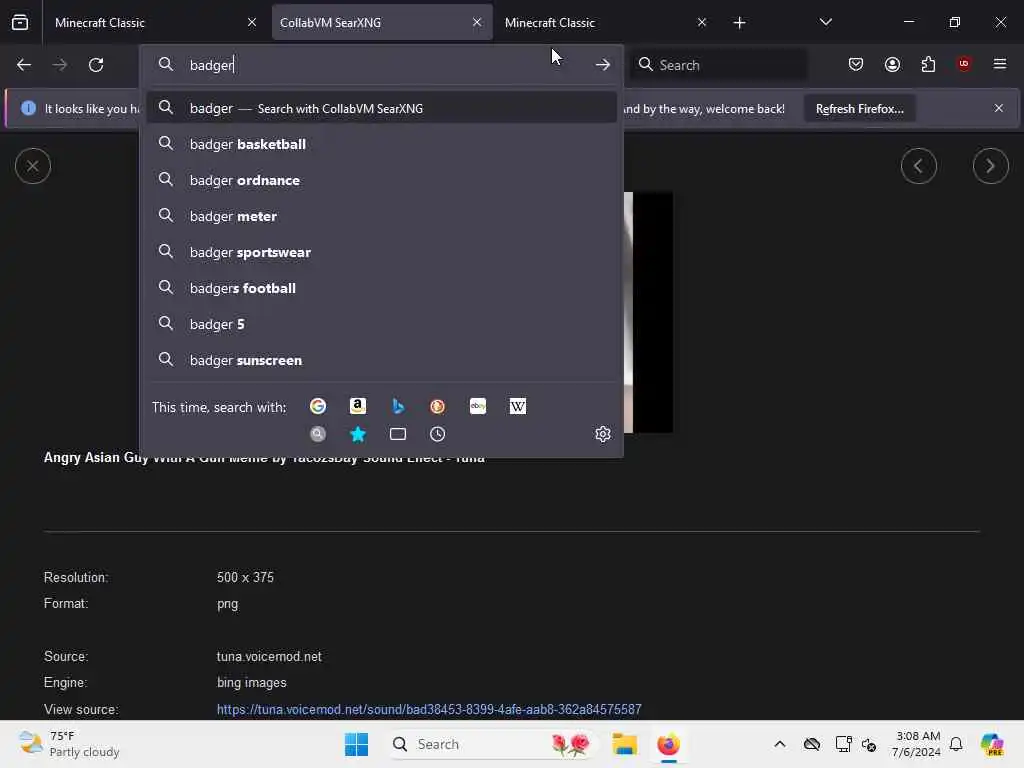
Task: Search in open tabs icon
Action: [x=398, y=434]
